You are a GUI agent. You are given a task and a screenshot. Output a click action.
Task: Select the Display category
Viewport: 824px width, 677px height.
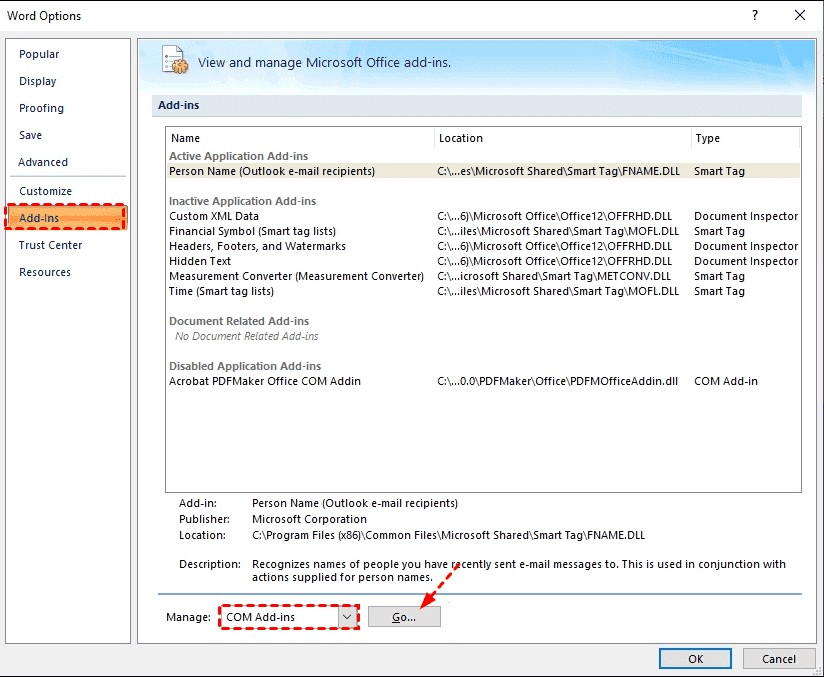(x=38, y=81)
